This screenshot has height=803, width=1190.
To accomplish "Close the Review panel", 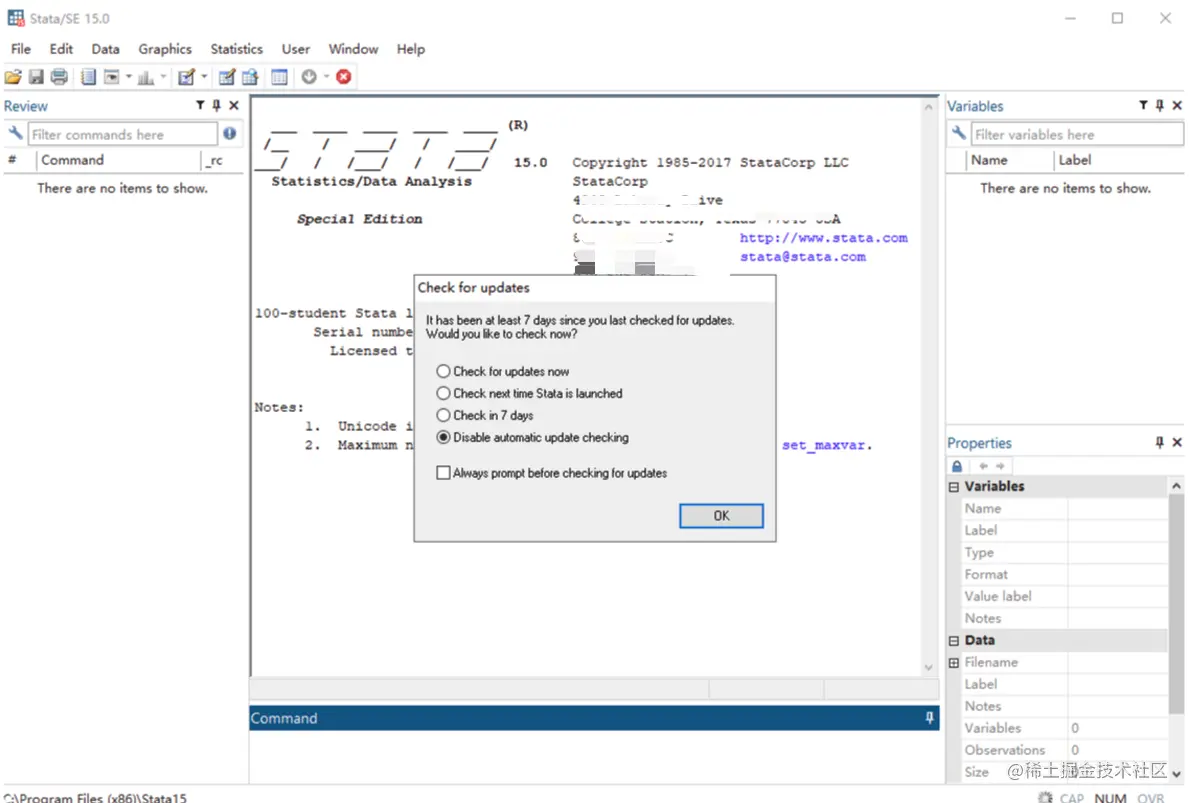I will click(234, 105).
